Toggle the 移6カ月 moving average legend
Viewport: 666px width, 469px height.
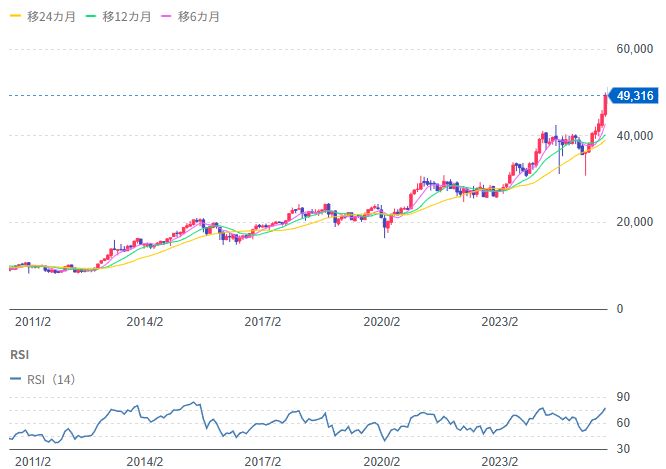[x=197, y=17]
